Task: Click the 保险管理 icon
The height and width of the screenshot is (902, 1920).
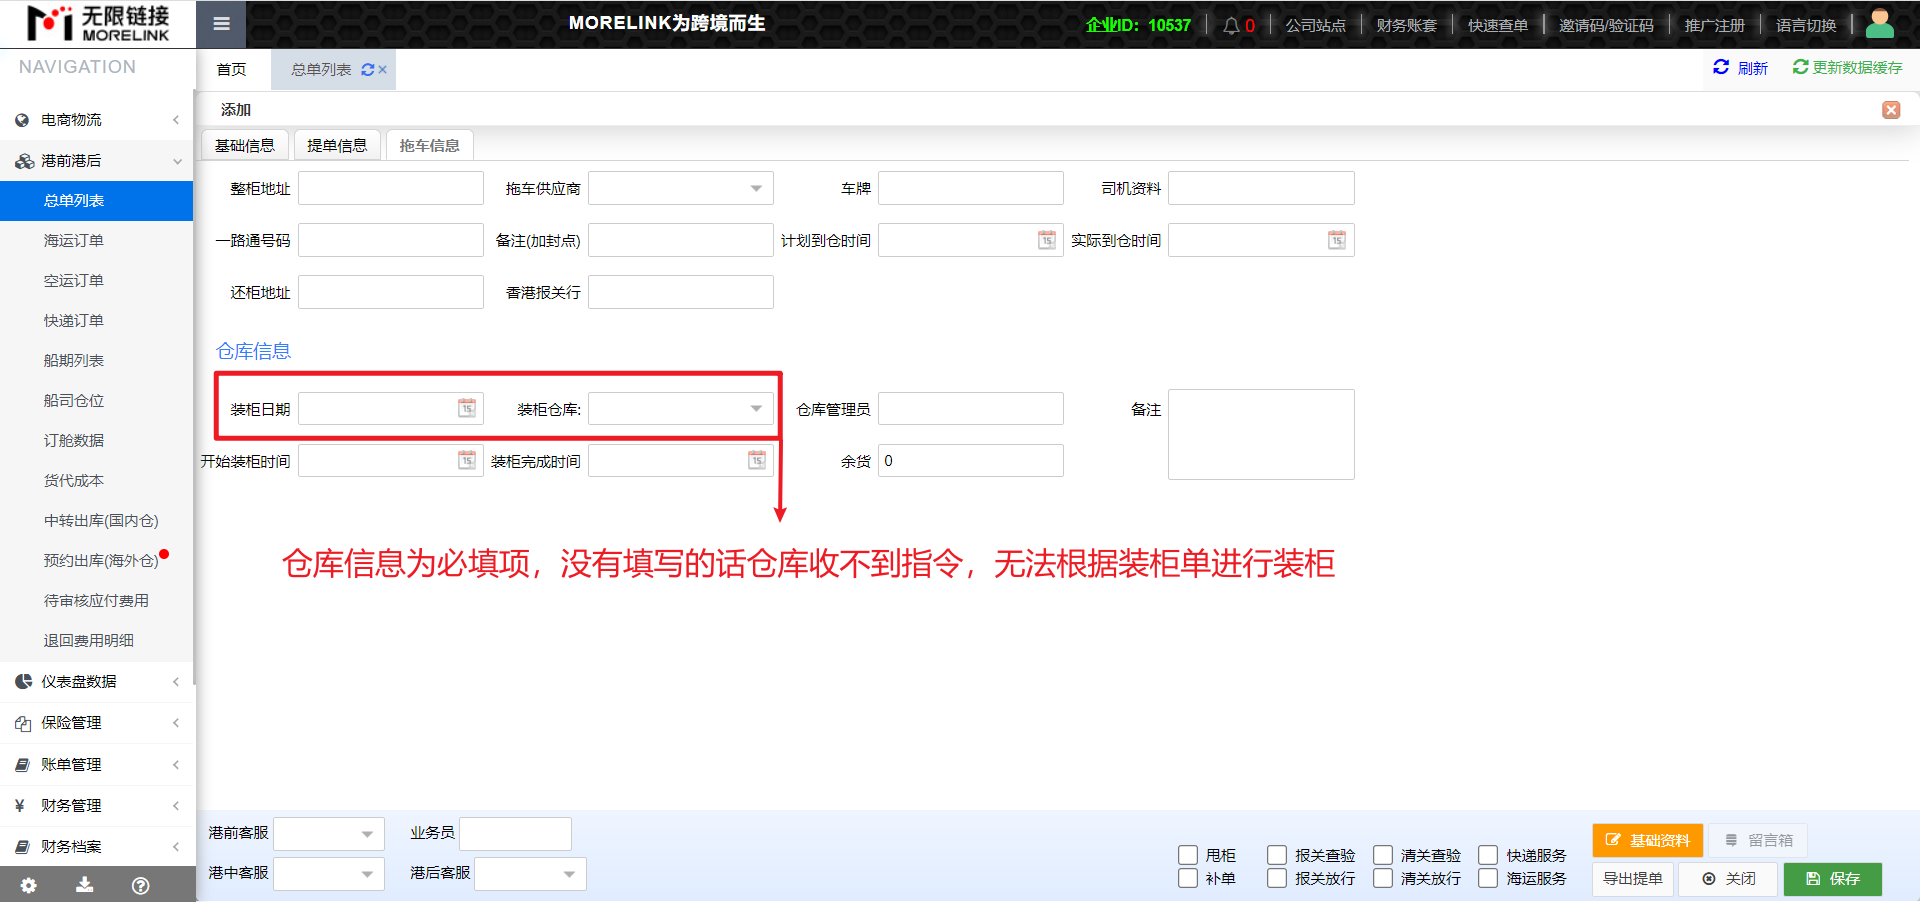Action: coord(23,723)
